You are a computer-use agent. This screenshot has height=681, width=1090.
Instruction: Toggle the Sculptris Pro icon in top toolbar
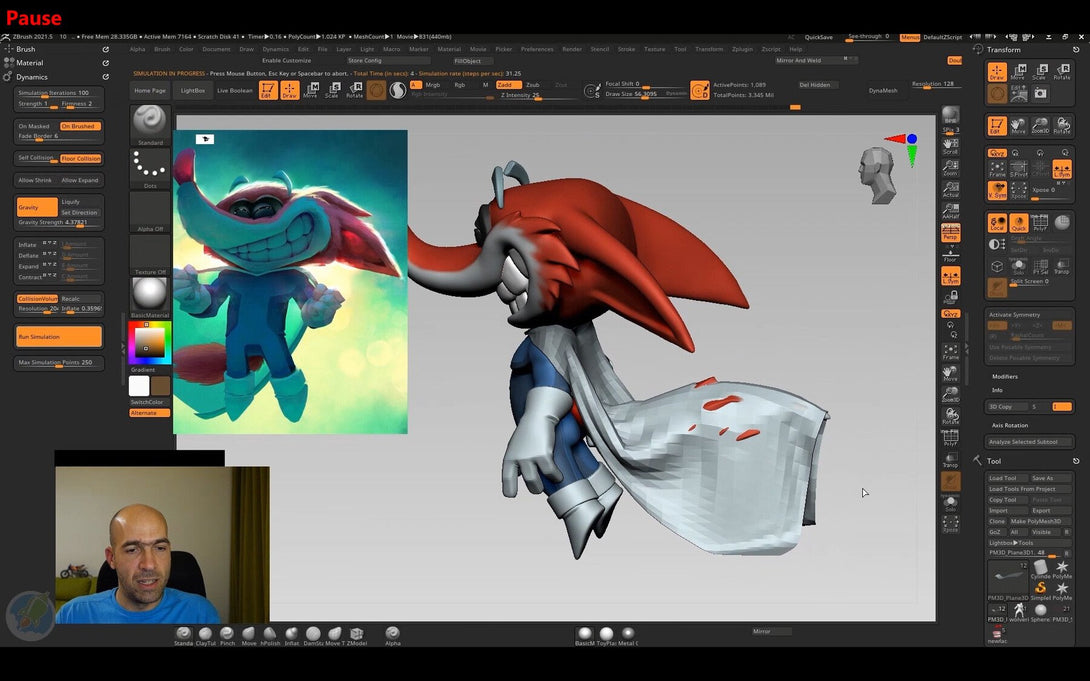pyautogui.click(x=398, y=90)
